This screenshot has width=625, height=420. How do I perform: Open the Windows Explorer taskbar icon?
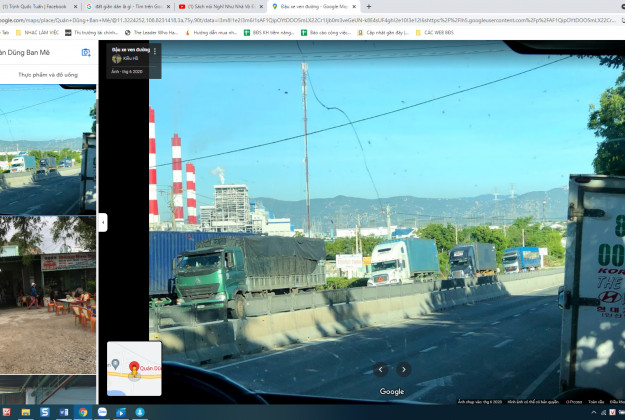coord(26,412)
